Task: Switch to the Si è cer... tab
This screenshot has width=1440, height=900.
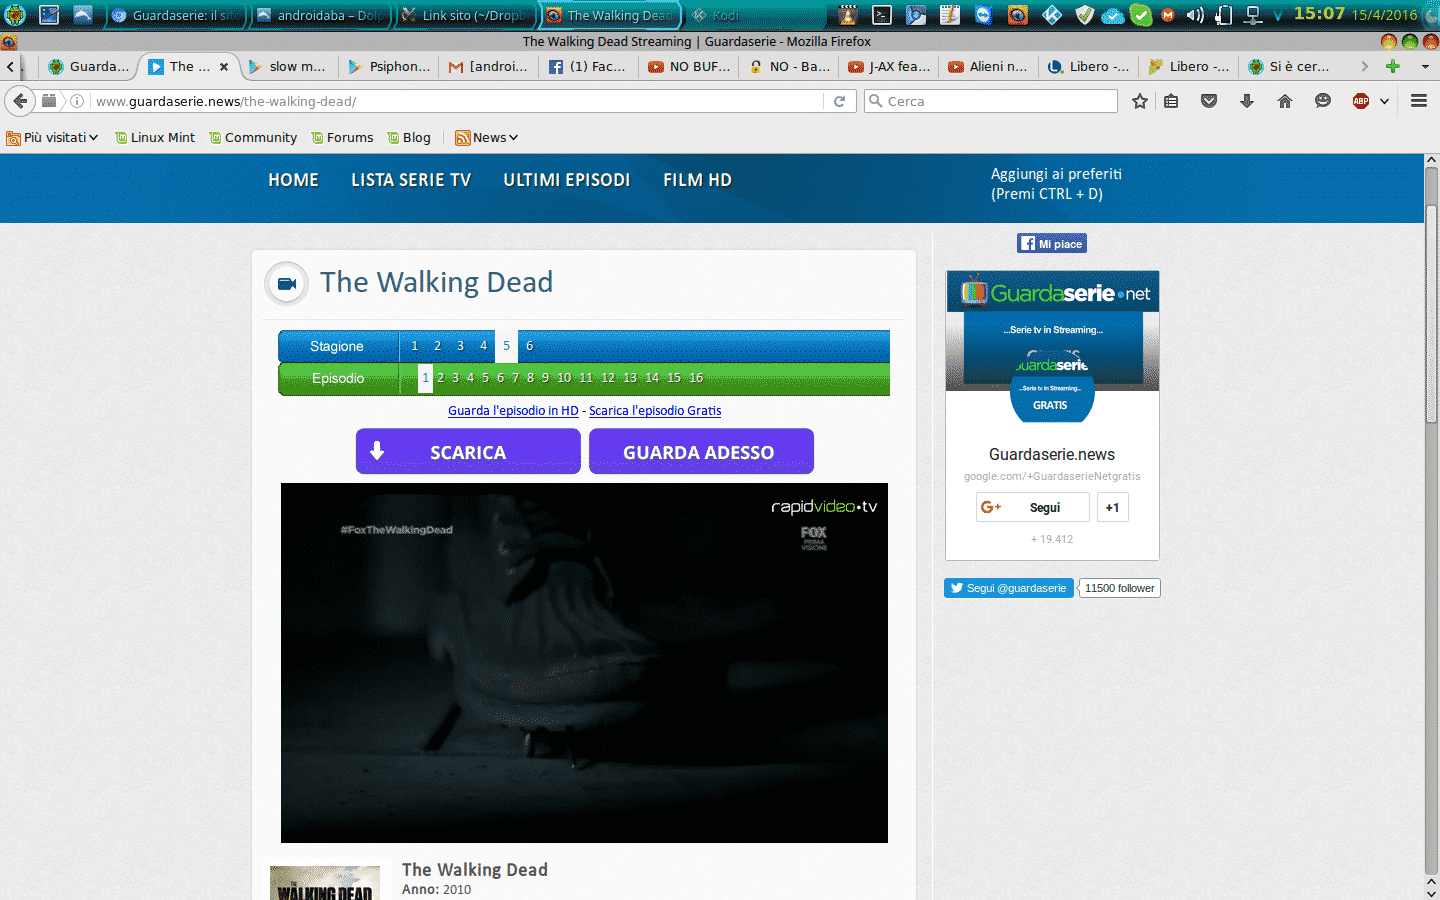Action: 1289,66
